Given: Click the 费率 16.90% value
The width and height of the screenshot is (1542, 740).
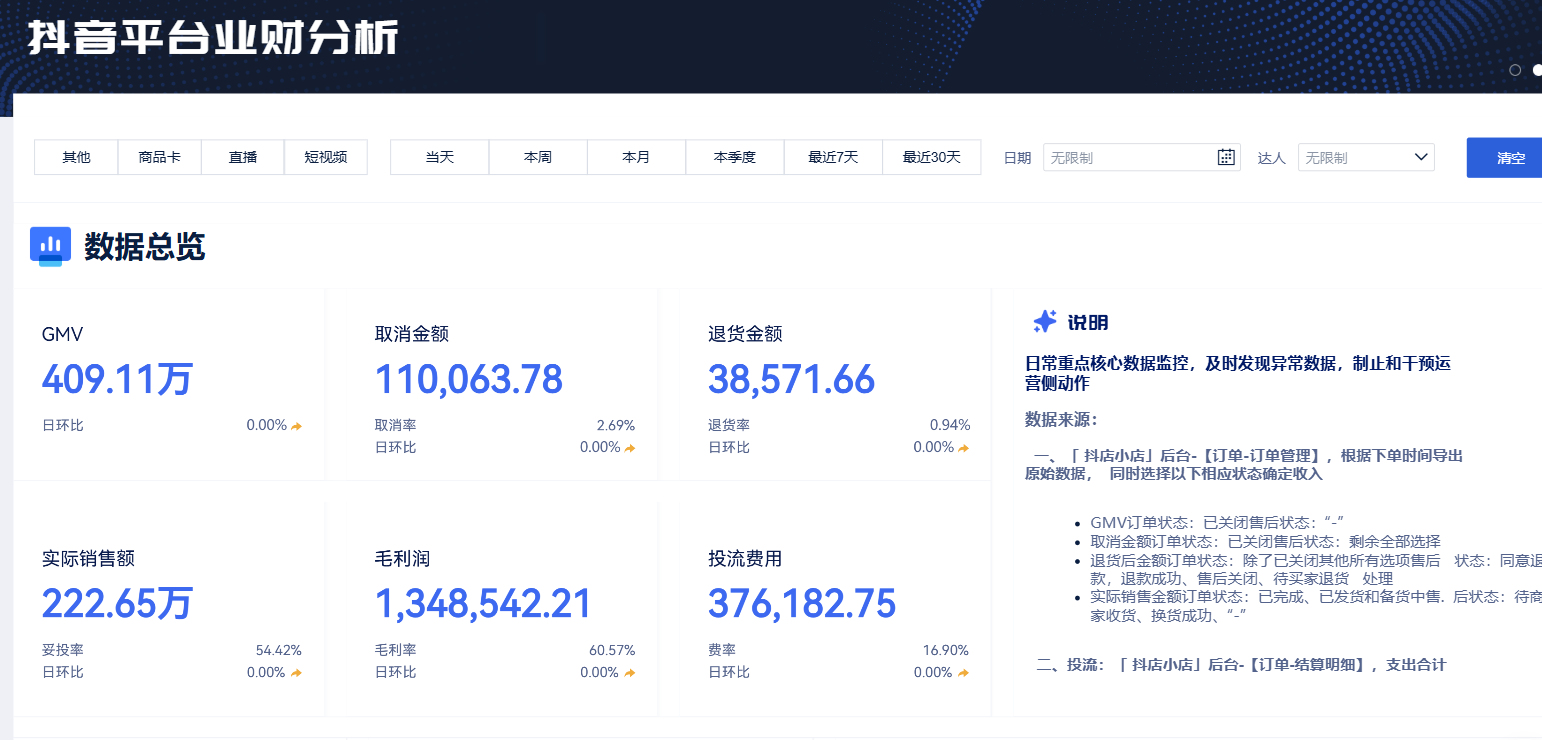Looking at the screenshot, I should tap(946, 651).
